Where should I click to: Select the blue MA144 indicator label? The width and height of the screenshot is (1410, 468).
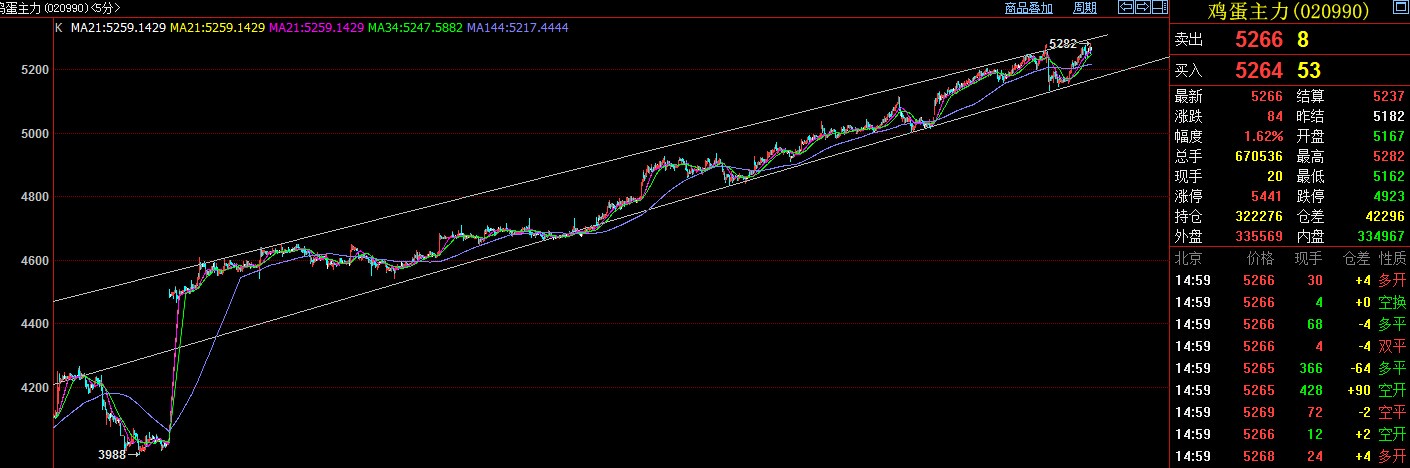[518, 28]
